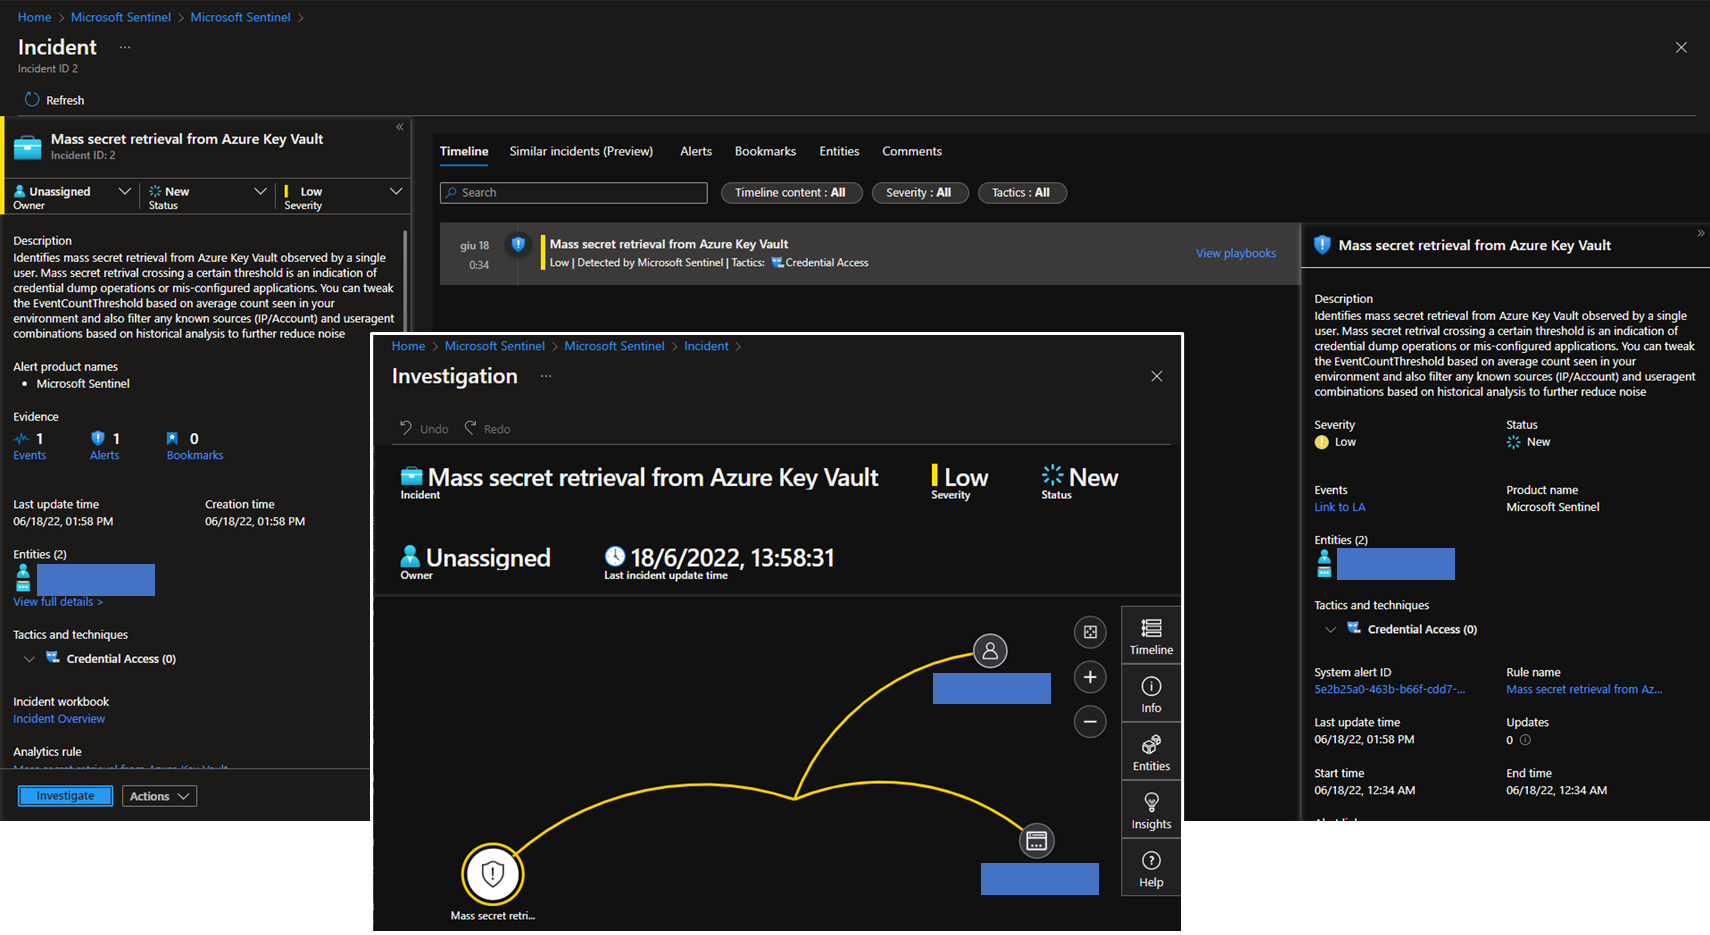Screen dimensions: 1710x935
Task: Zoom in on the investigation graph
Action: click(x=1090, y=677)
